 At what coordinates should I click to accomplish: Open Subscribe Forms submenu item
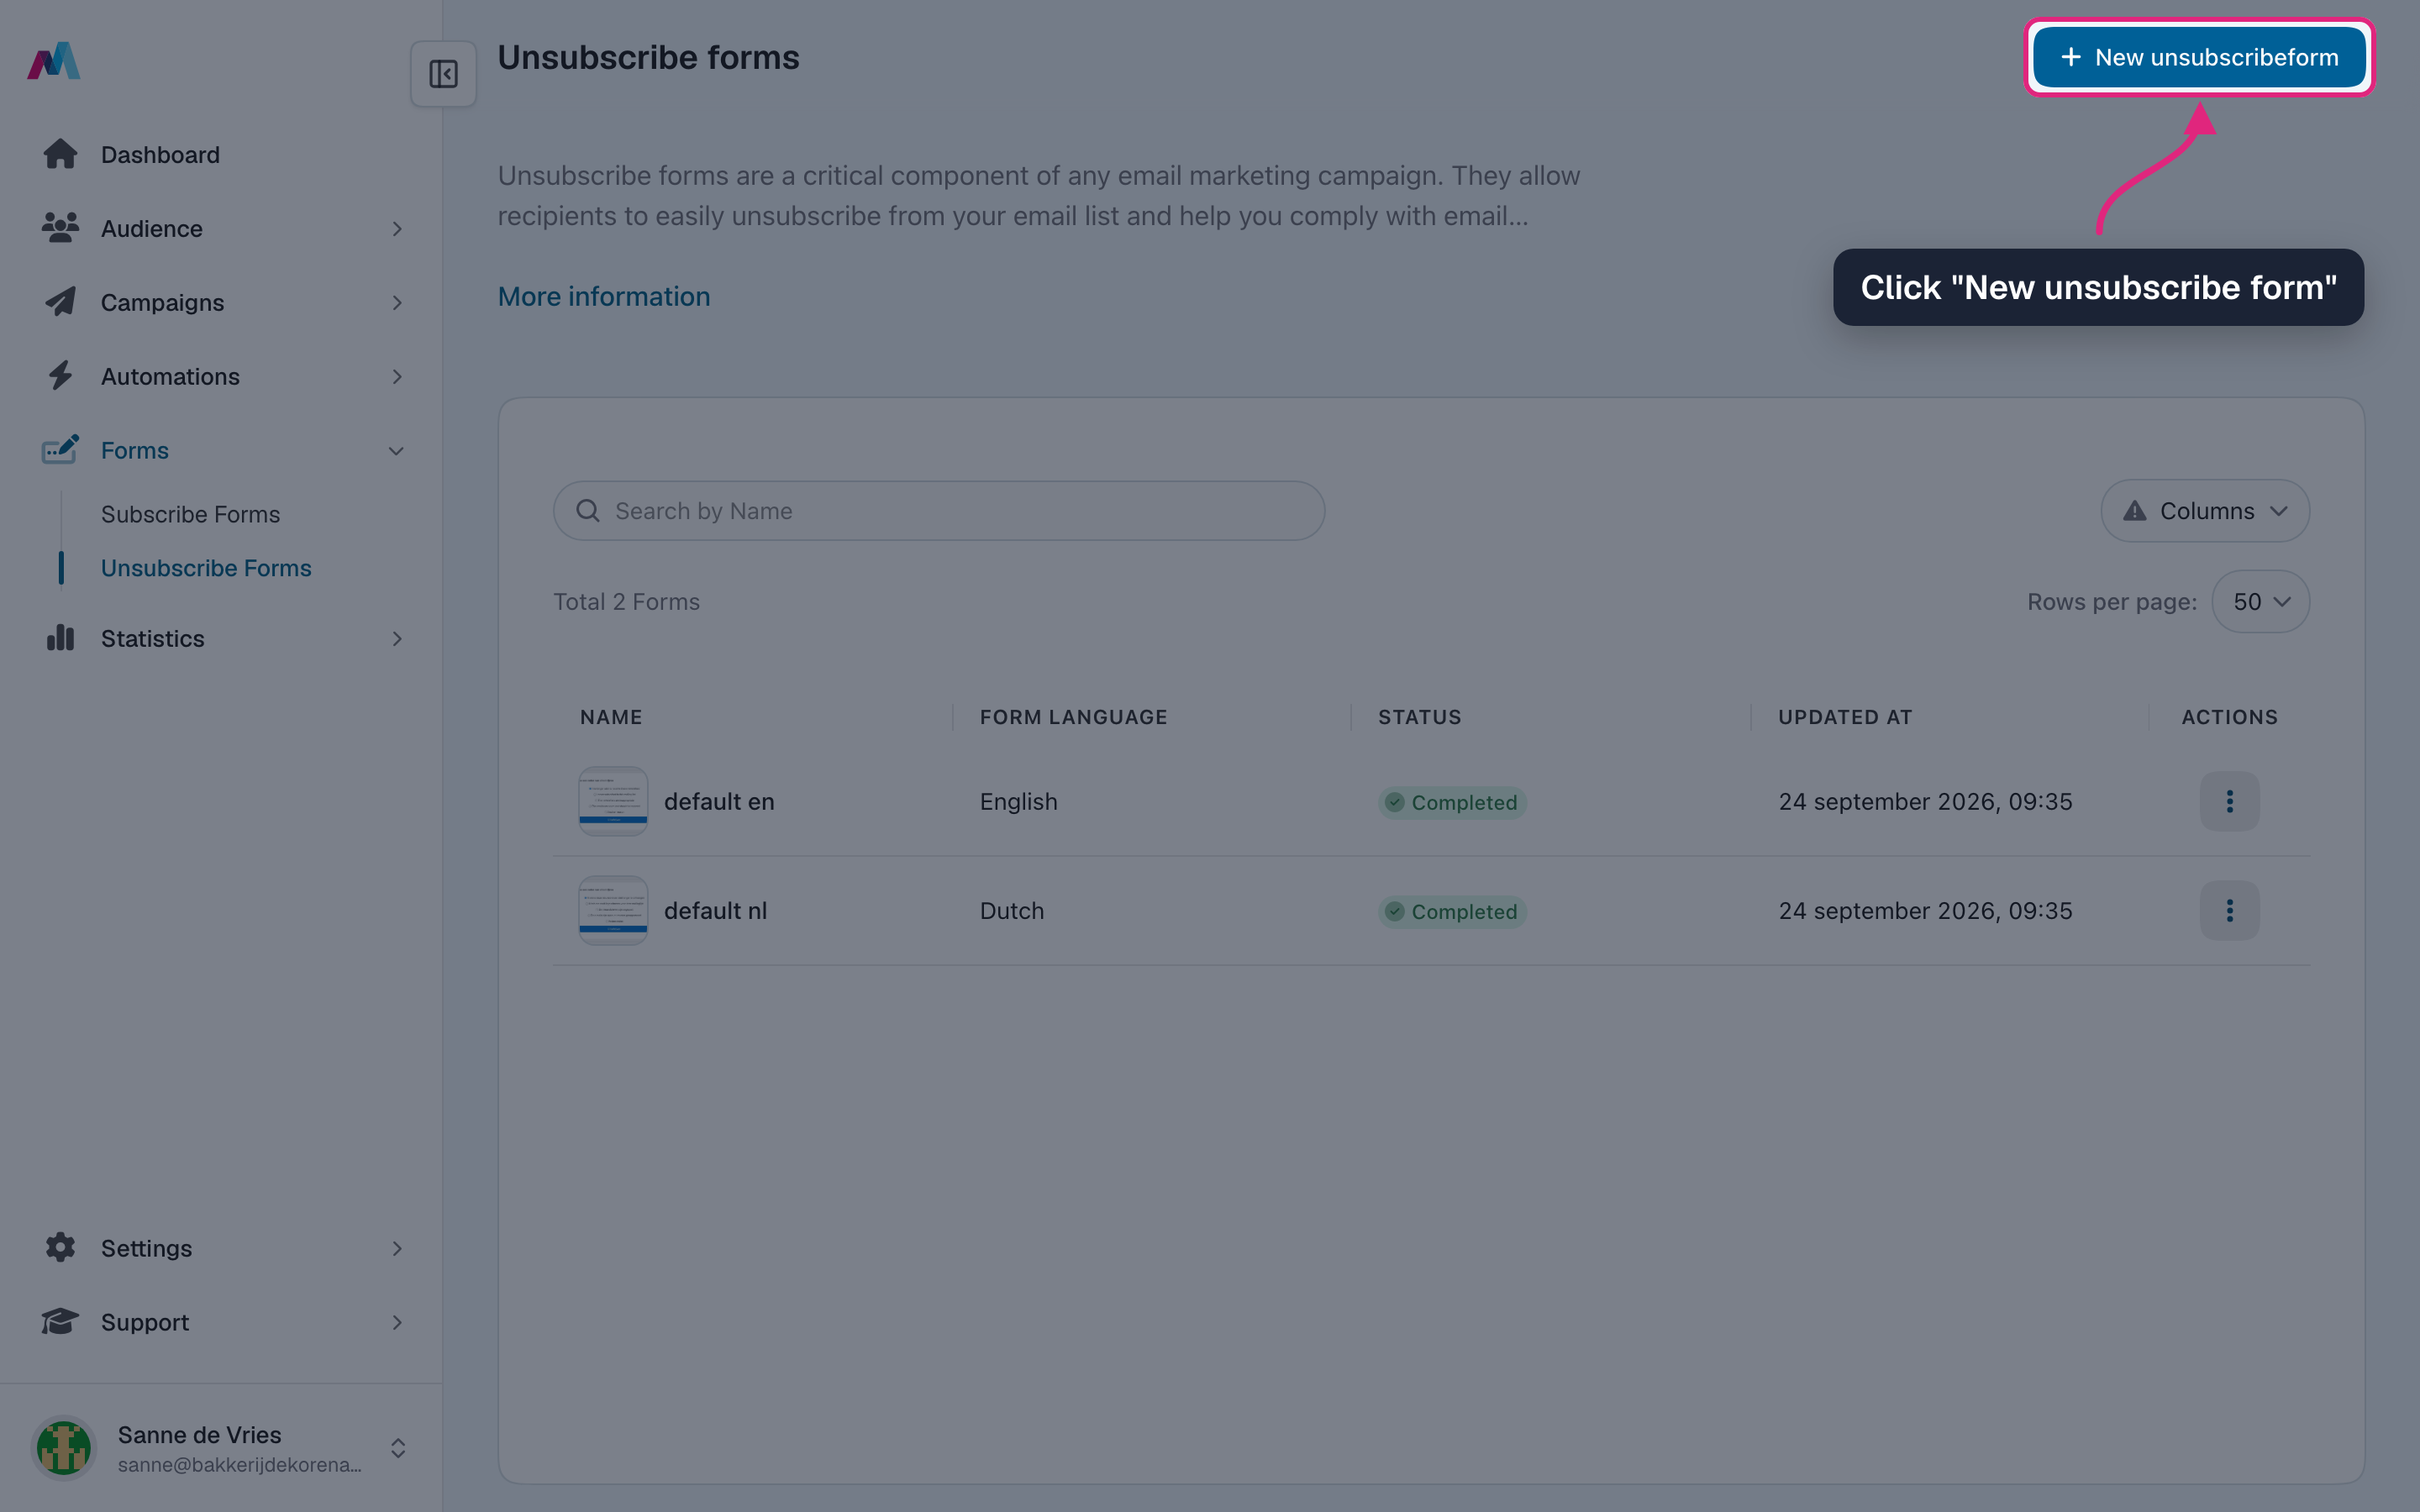click(190, 514)
